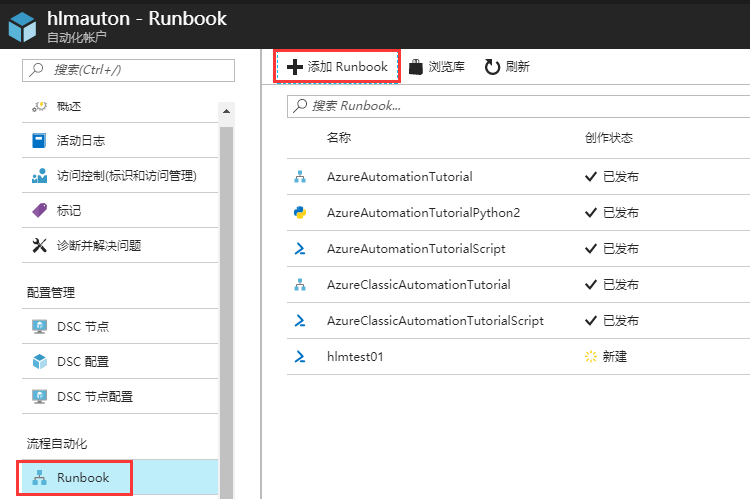Click graphical icon beside AzureAutomationTutorial

pyautogui.click(x=300, y=177)
